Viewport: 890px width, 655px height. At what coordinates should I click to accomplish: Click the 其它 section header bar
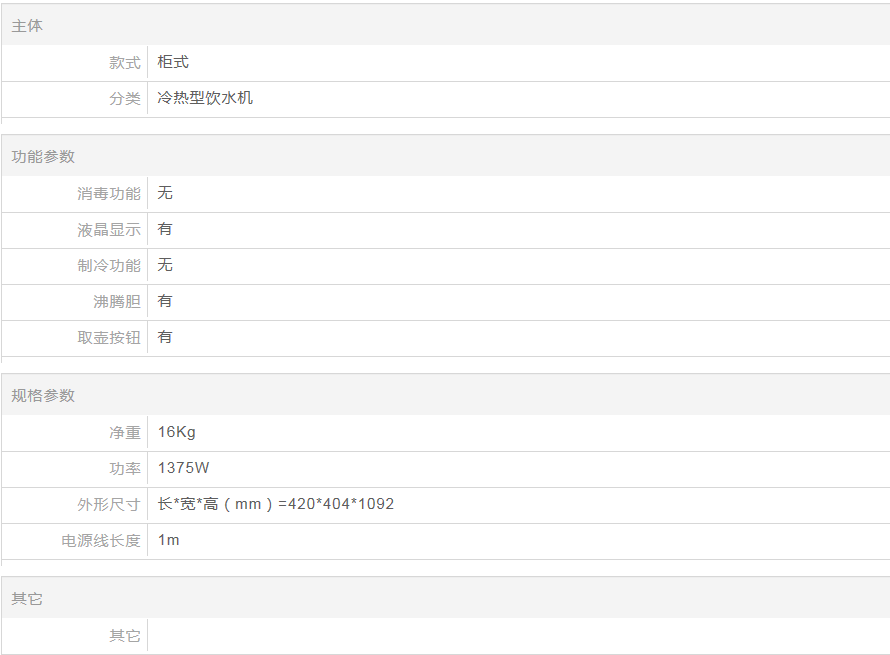(27, 599)
